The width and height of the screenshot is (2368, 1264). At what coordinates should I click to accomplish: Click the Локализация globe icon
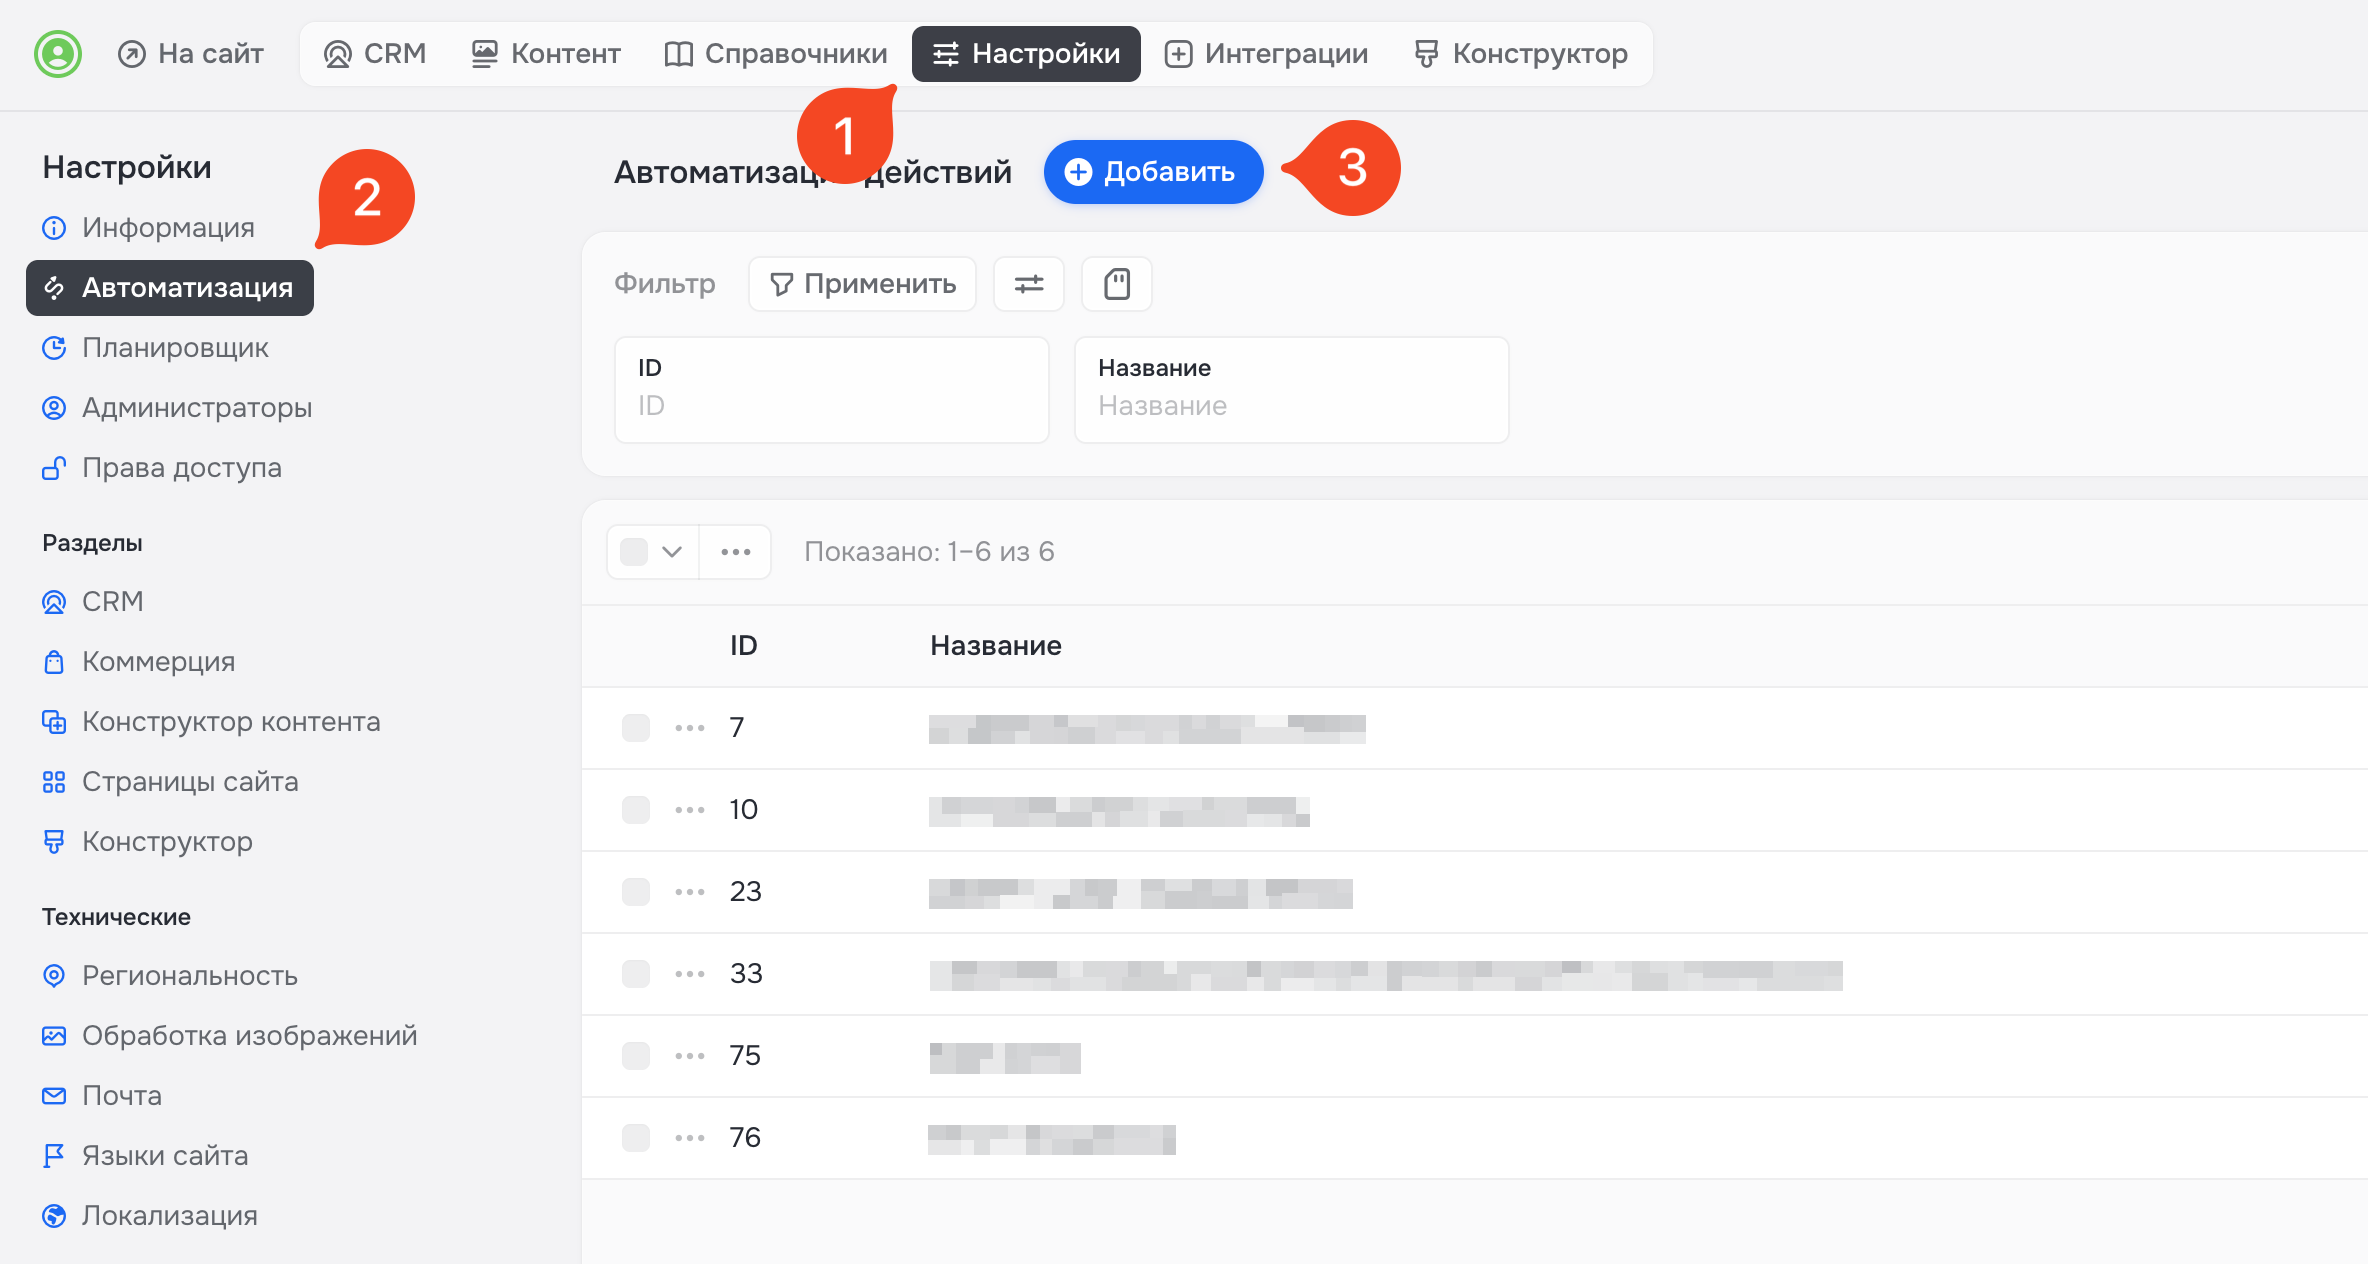pos(54,1216)
